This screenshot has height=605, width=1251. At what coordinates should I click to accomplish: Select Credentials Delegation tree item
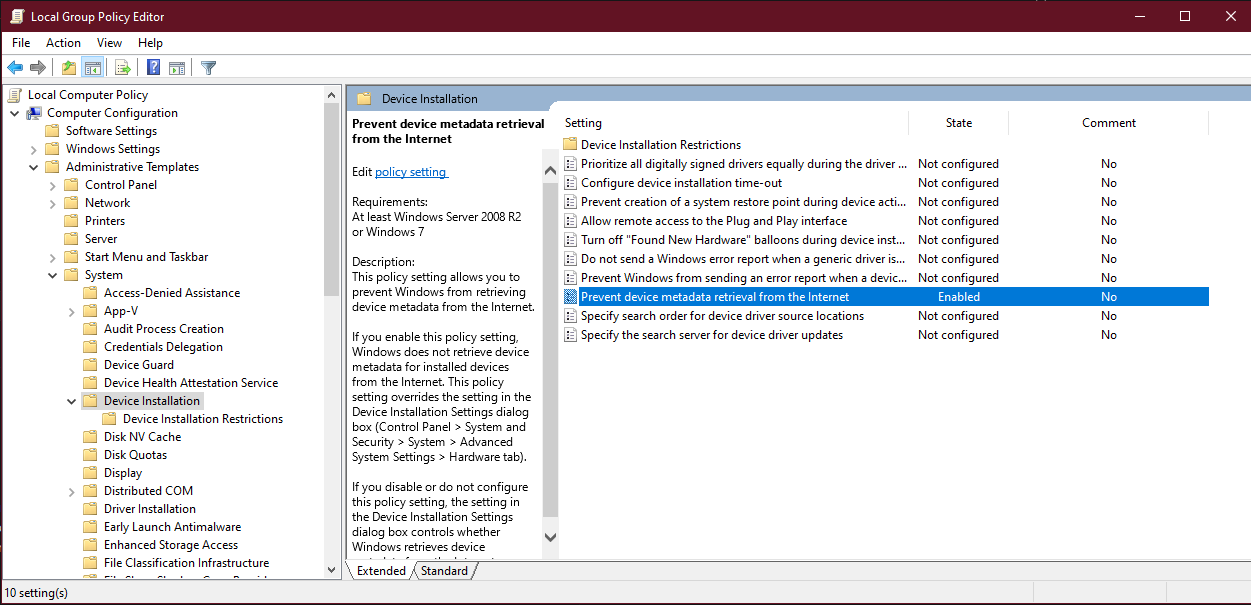coord(163,347)
